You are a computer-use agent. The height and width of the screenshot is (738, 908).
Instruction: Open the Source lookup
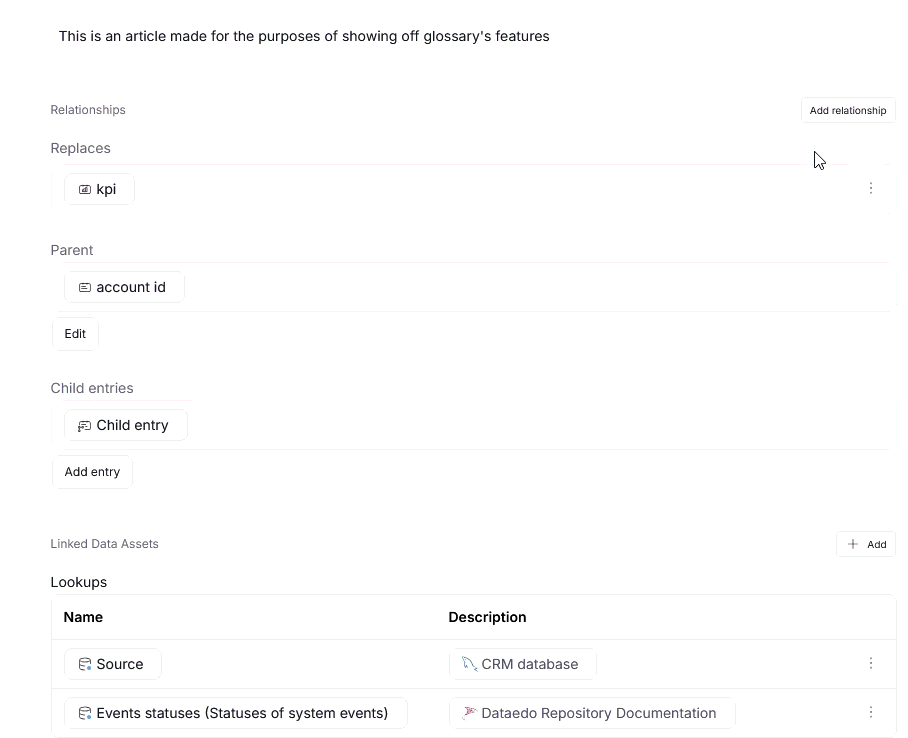click(120, 665)
